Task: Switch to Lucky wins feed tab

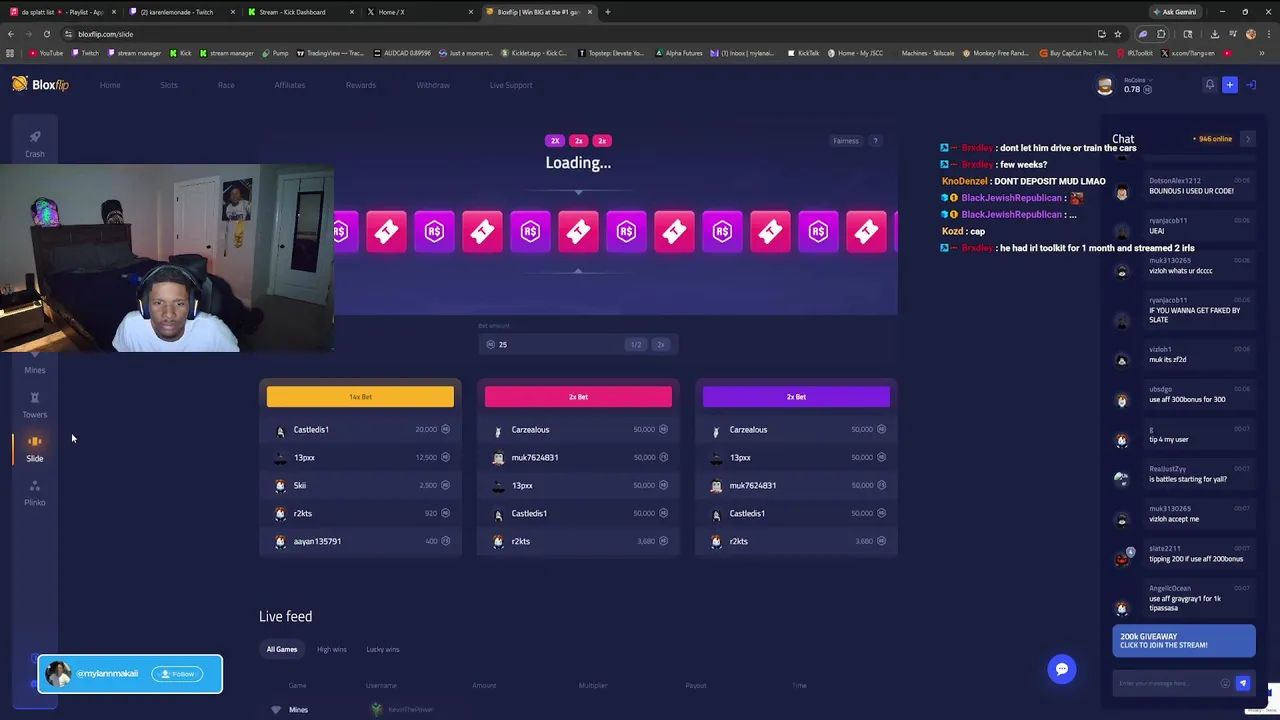Action: [382, 649]
